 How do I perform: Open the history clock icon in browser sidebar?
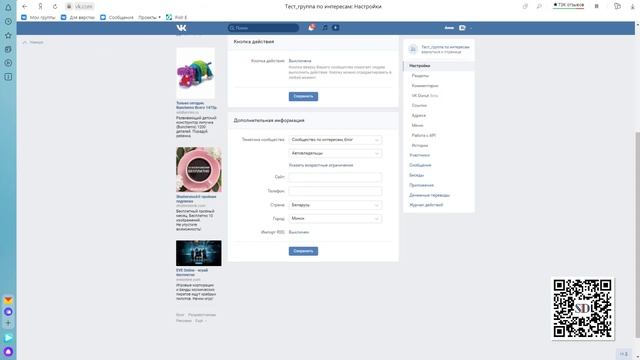click(8, 22)
